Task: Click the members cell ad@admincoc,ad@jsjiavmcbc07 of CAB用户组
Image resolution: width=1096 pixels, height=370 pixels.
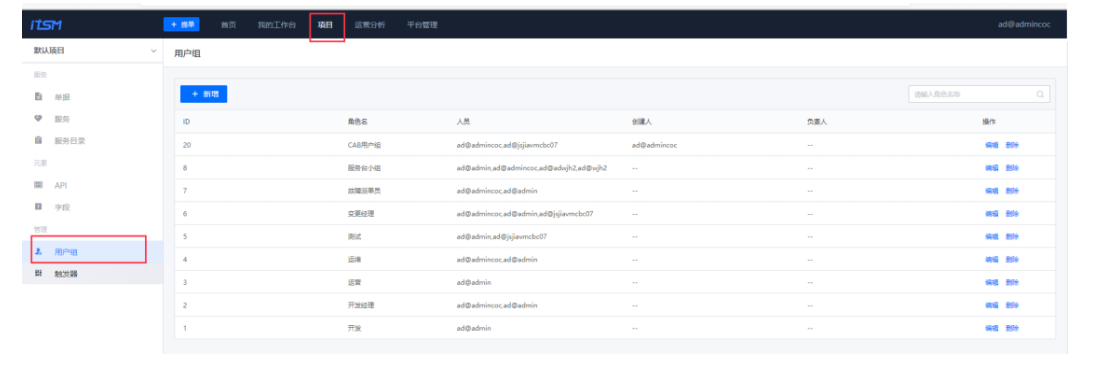Action: 507,145
